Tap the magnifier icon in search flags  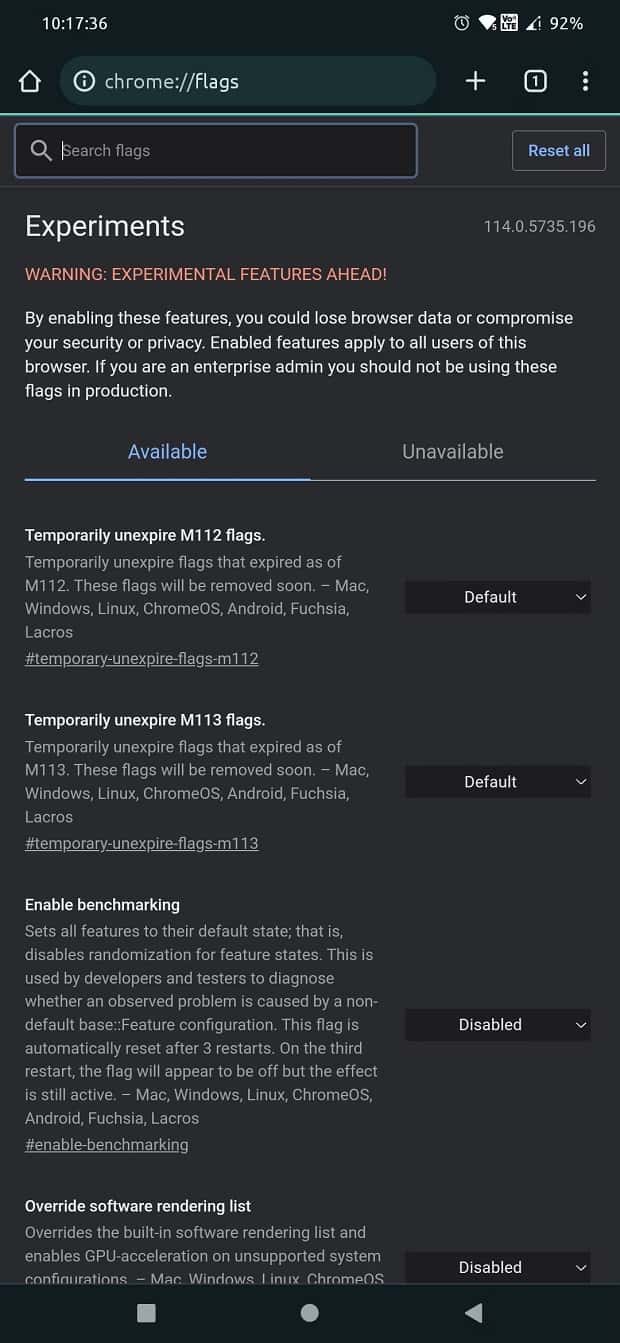pos(41,150)
